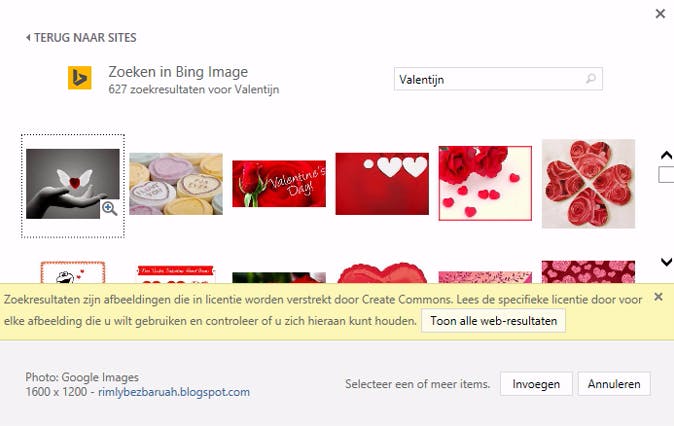Close the image search dialog
This screenshot has width=674, height=426.
[660, 14]
